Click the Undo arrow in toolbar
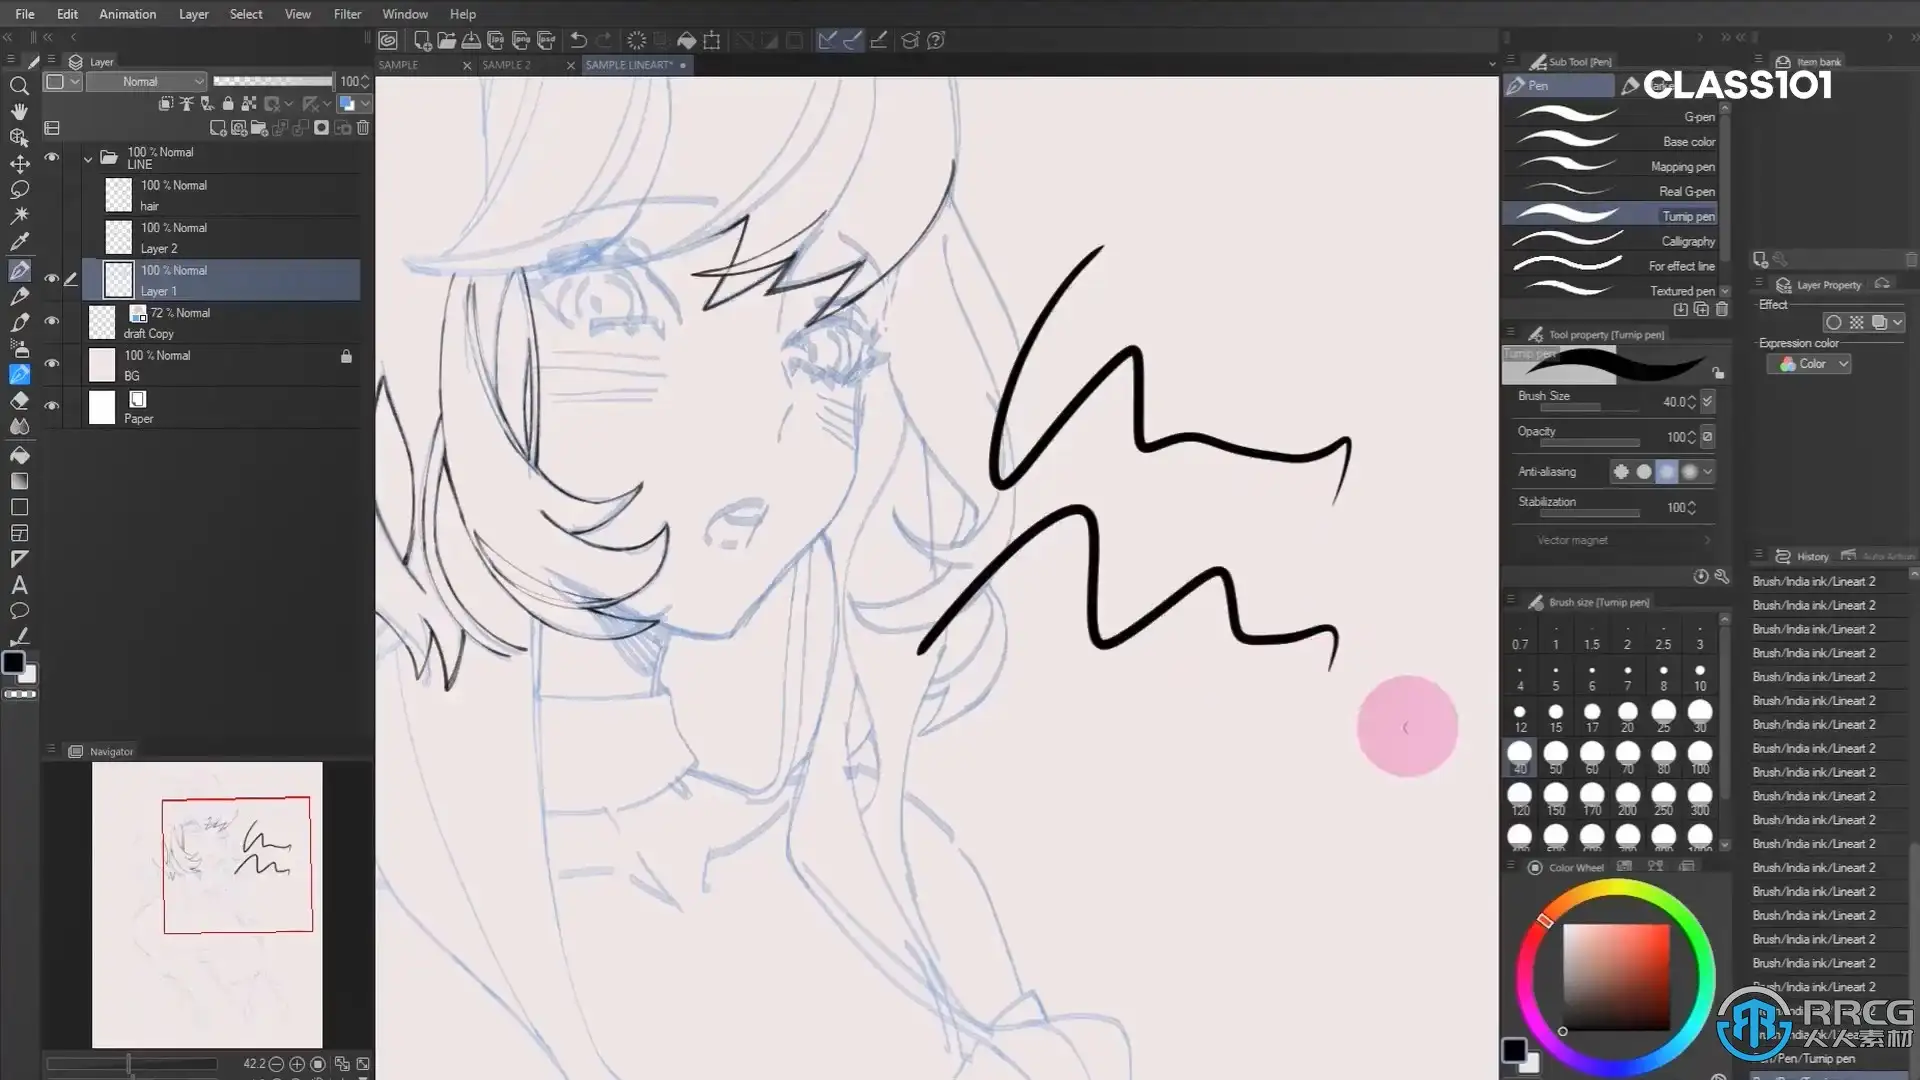1920x1080 pixels. (x=578, y=40)
